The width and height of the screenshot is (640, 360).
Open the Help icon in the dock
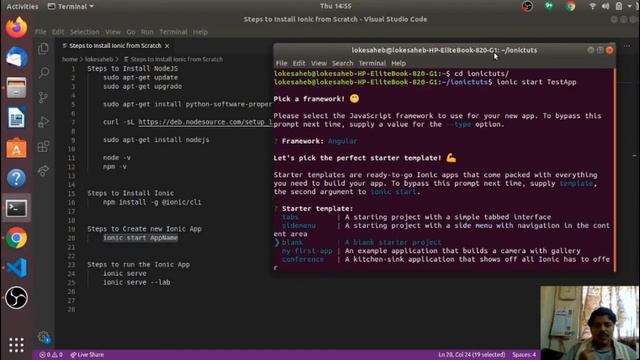coord(16,178)
